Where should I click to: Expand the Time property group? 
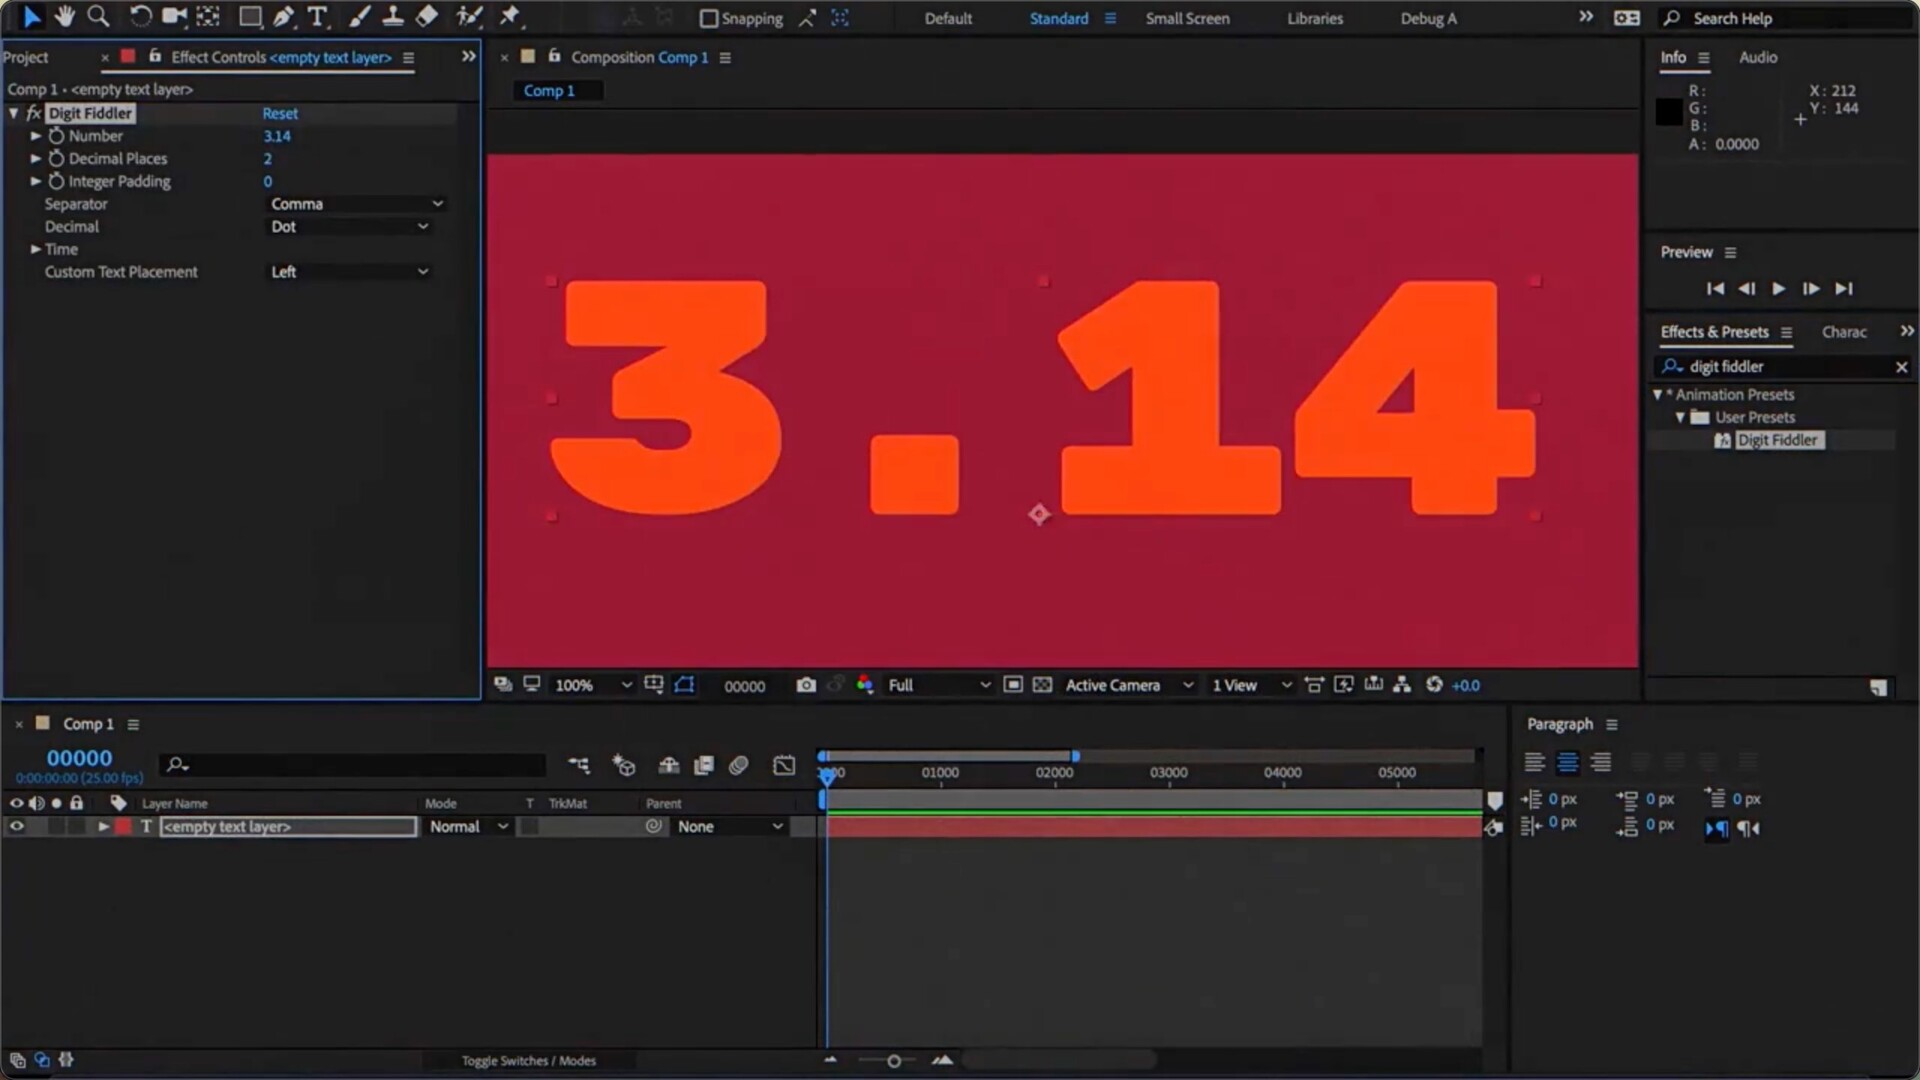[36, 249]
